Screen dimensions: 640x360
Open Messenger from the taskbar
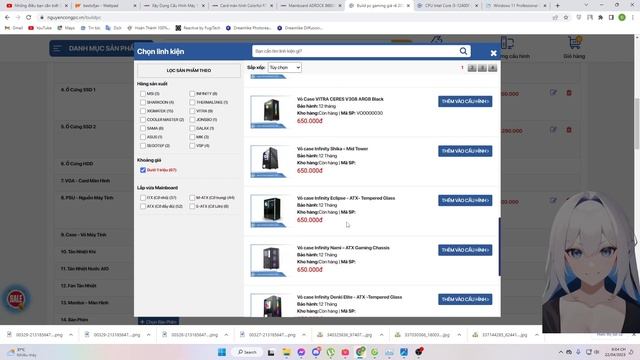(301, 352)
